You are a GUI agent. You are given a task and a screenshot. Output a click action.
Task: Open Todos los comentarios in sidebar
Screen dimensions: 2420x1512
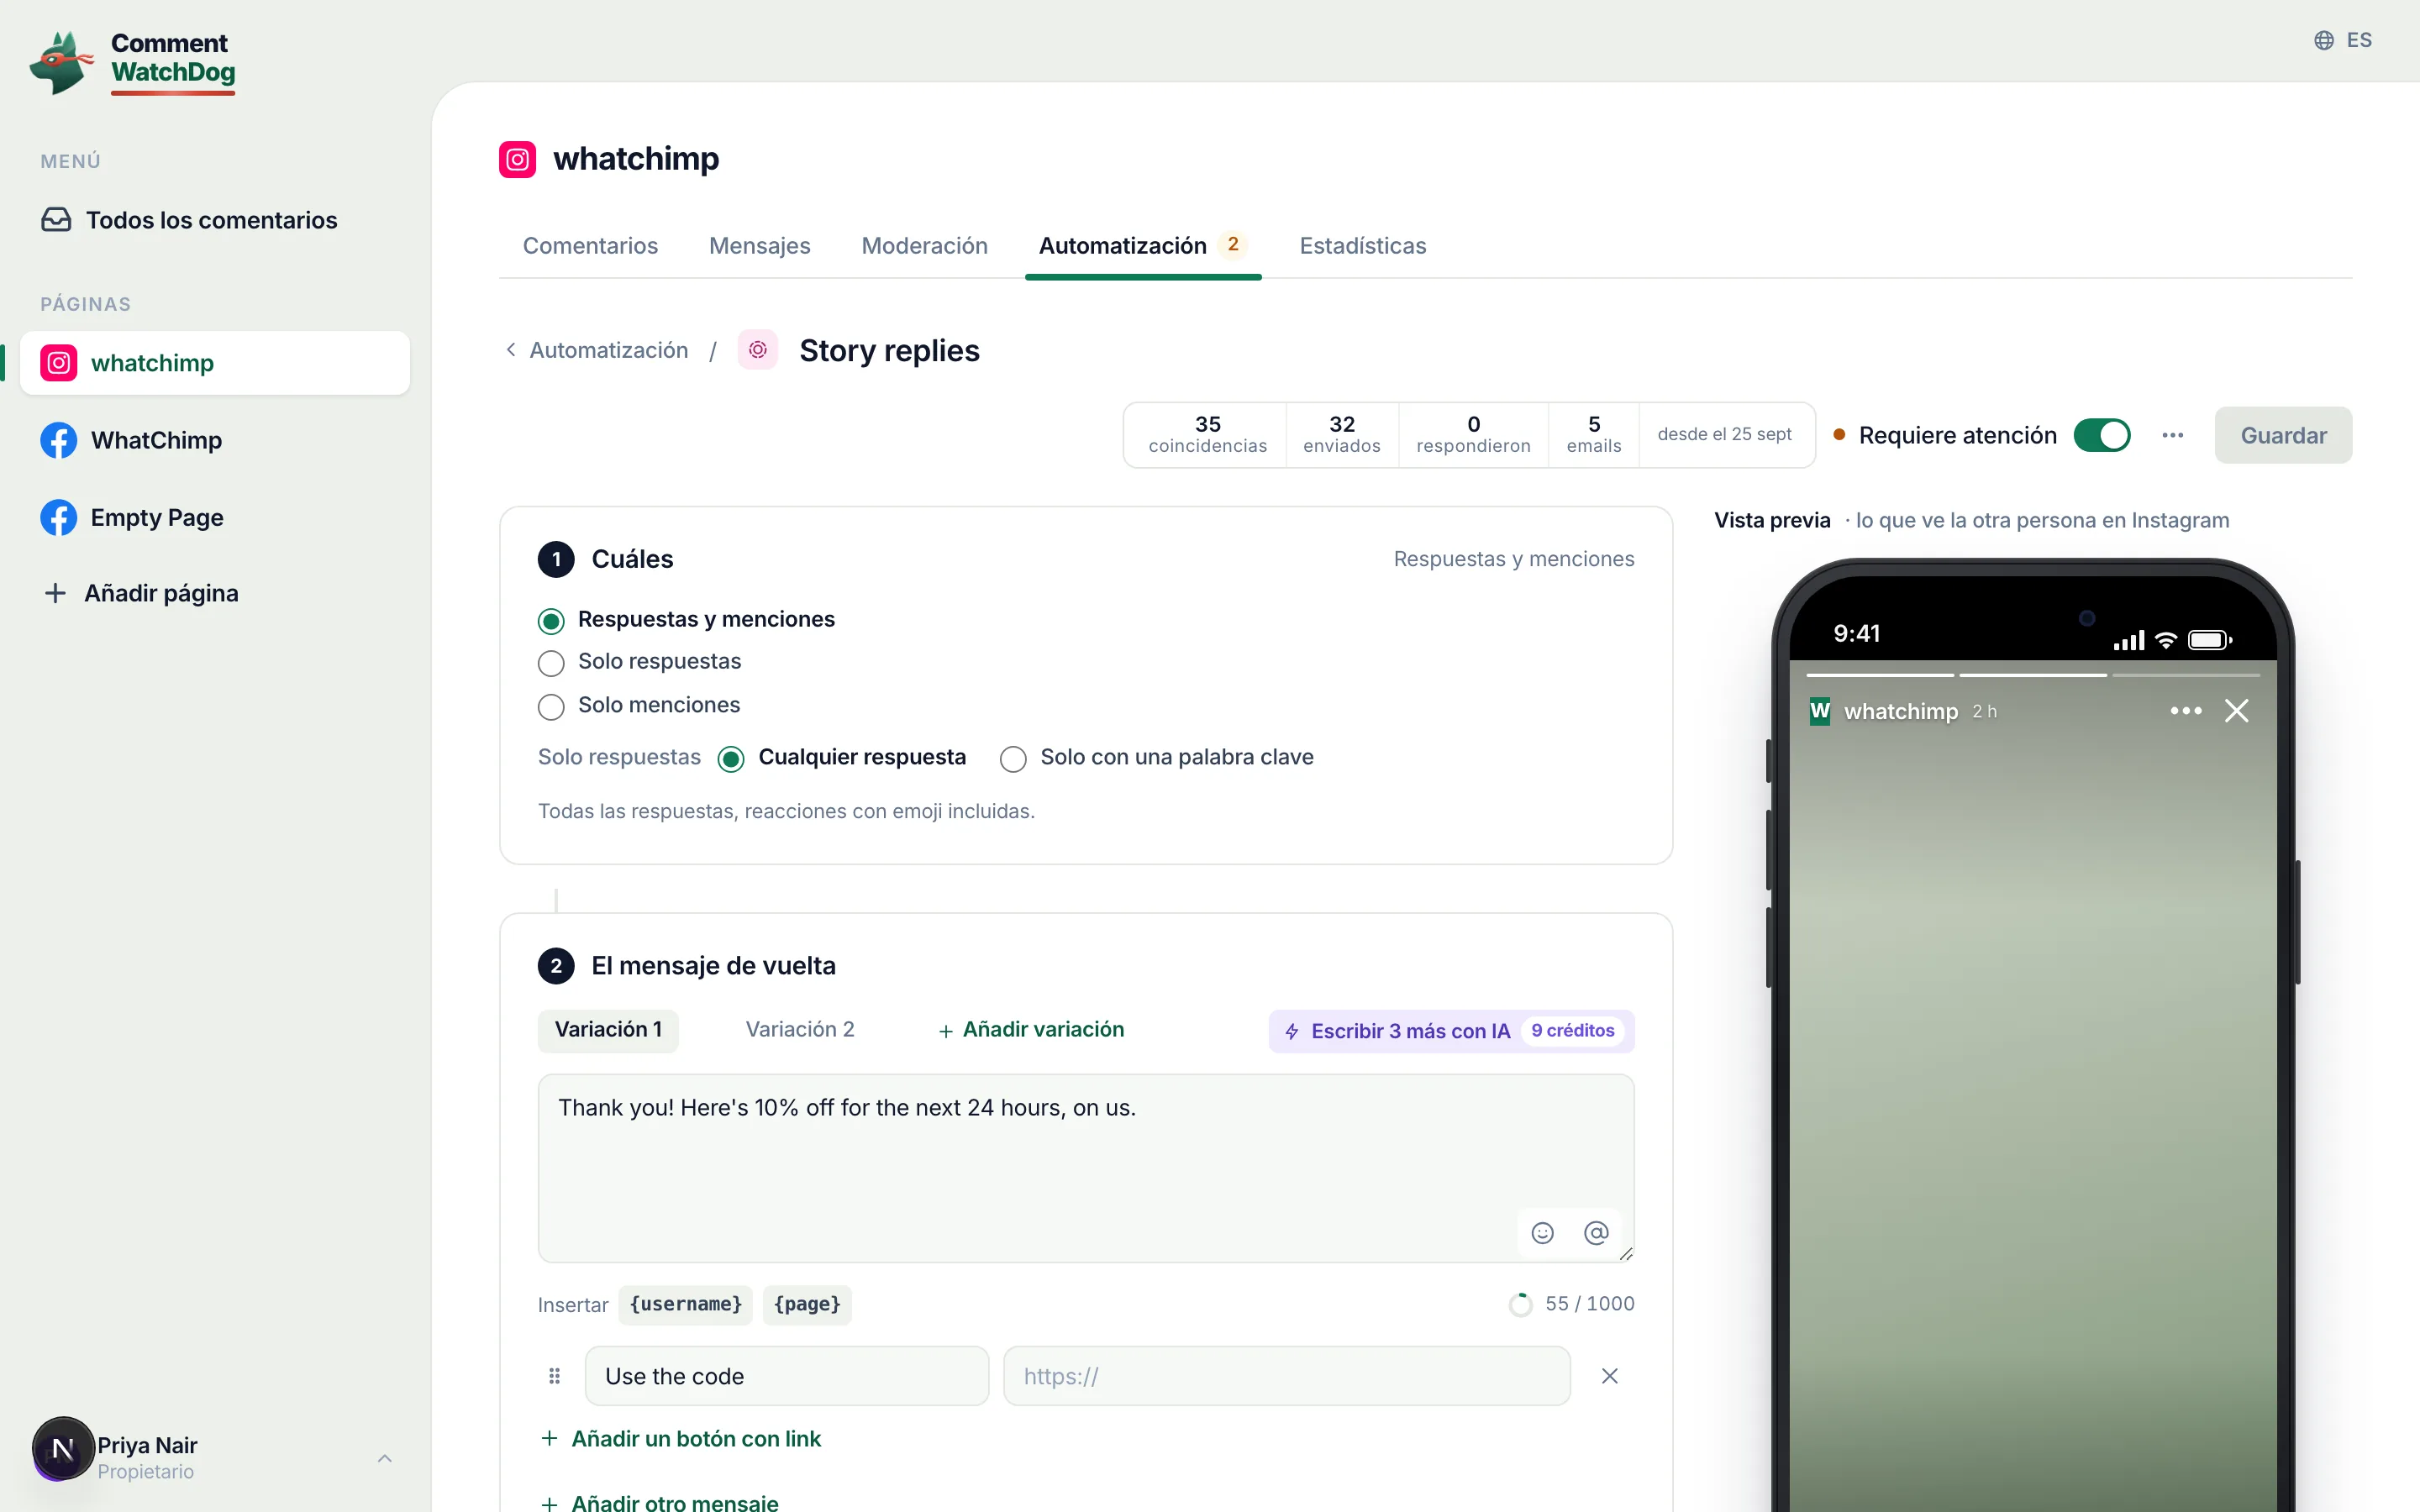[215, 220]
